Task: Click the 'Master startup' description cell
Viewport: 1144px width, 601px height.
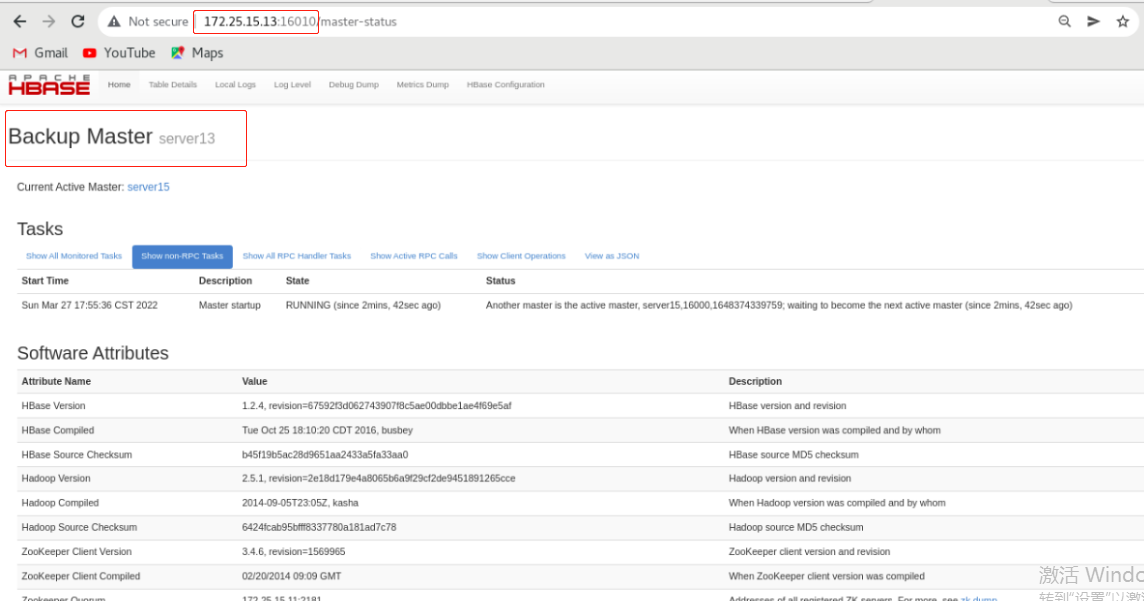Action: pyautogui.click(x=229, y=306)
